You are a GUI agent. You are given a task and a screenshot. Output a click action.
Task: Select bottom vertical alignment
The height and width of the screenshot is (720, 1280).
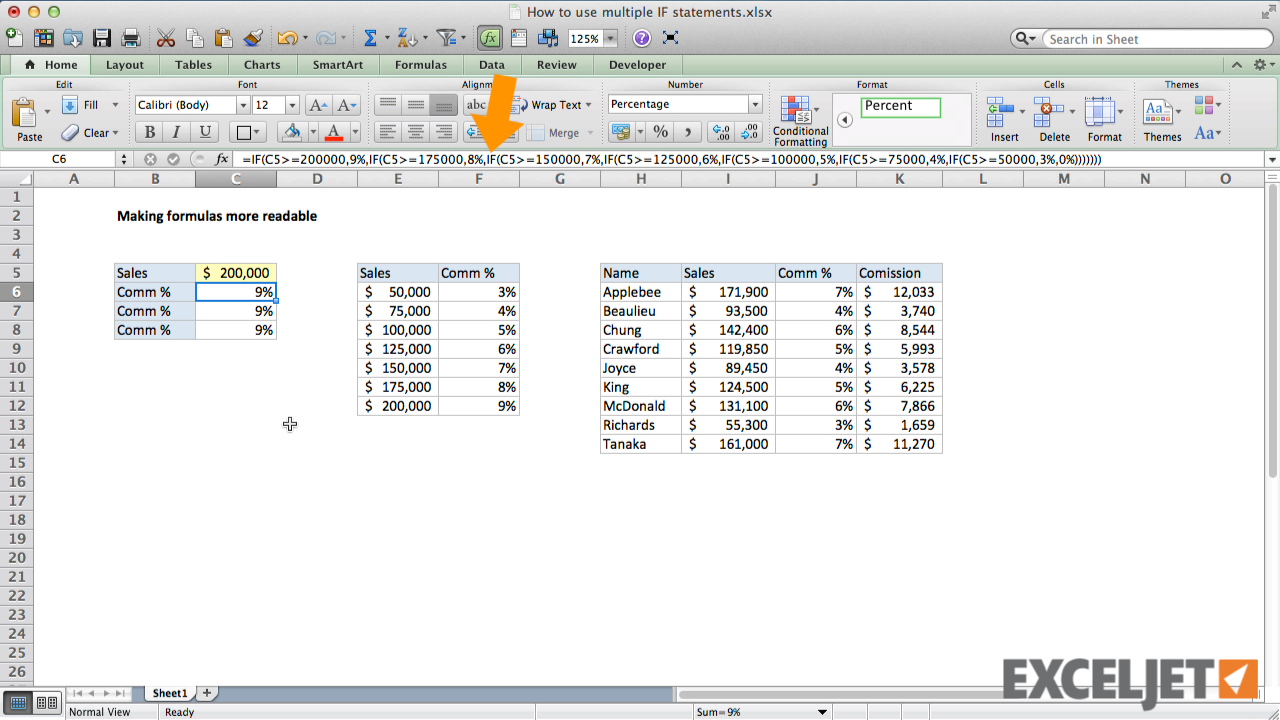[x=444, y=105]
